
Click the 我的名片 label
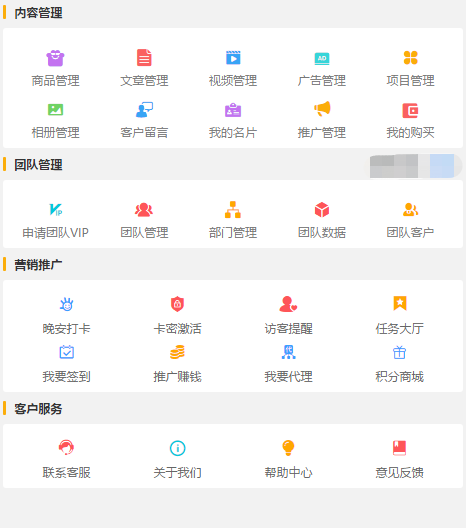pos(233,133)
